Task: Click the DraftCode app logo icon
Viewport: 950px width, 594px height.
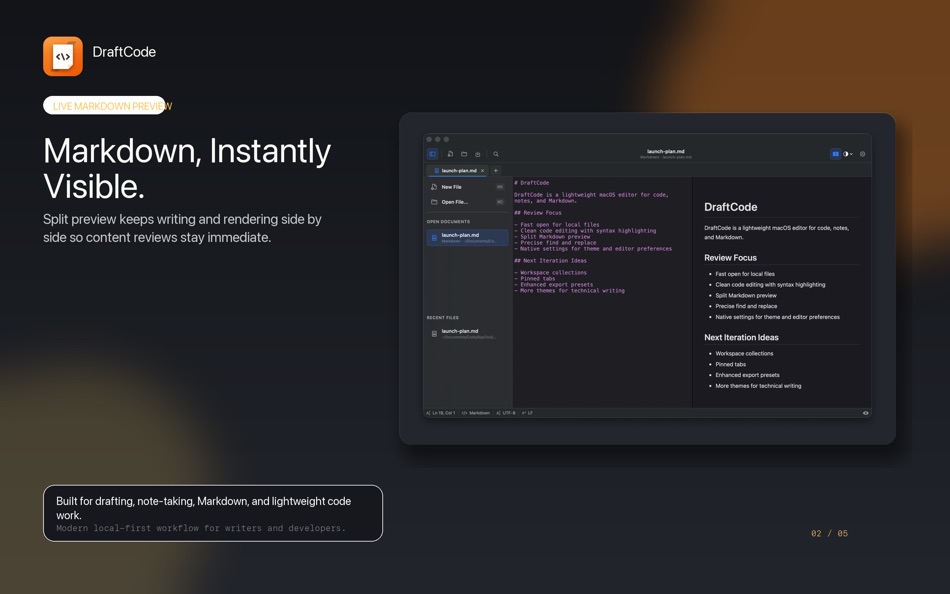Action: click(x=63, y=56)
